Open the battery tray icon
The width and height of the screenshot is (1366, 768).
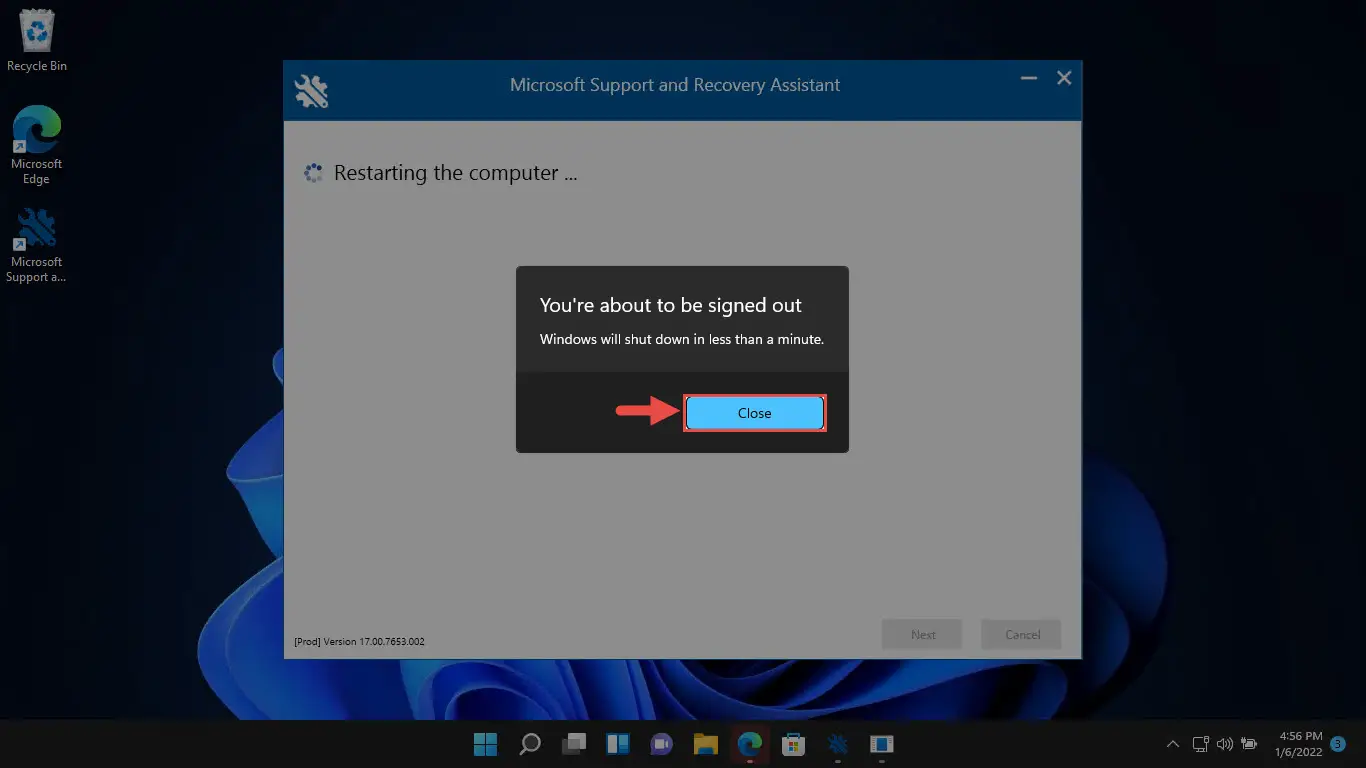[x=1249, y=744]
